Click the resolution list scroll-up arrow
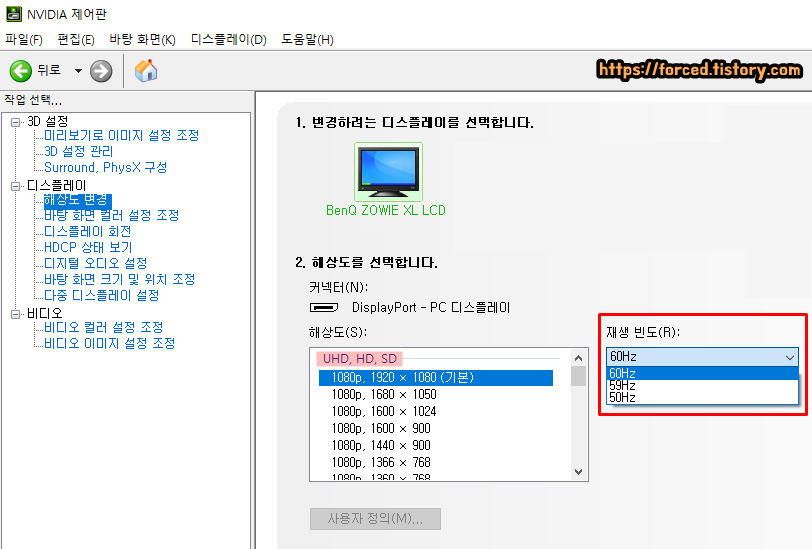Viewport: 812px width, 549px height. 578,358
